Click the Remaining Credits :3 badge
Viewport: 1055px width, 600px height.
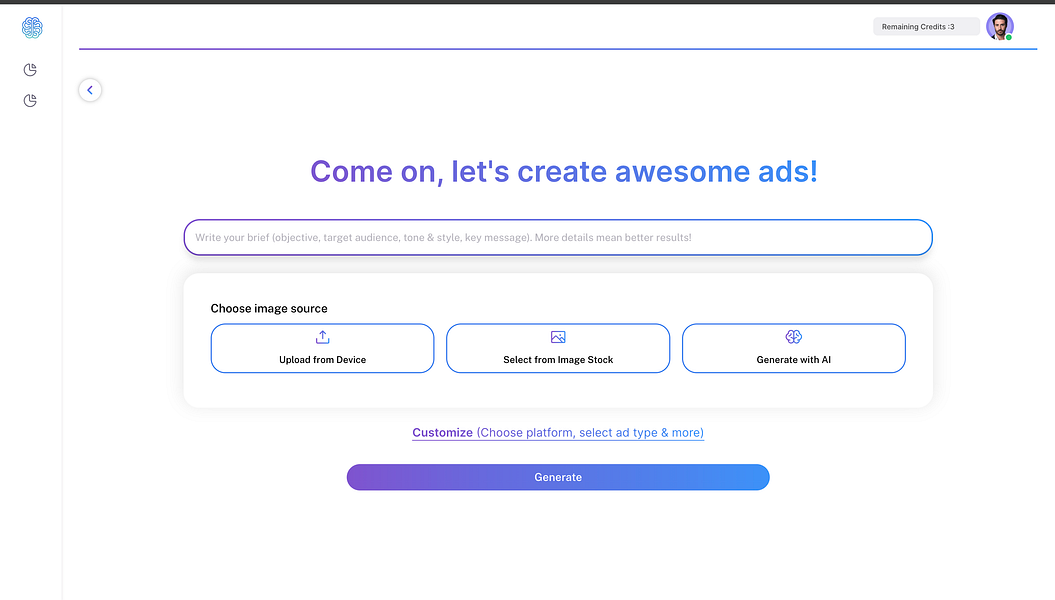[x=926, y=26]
